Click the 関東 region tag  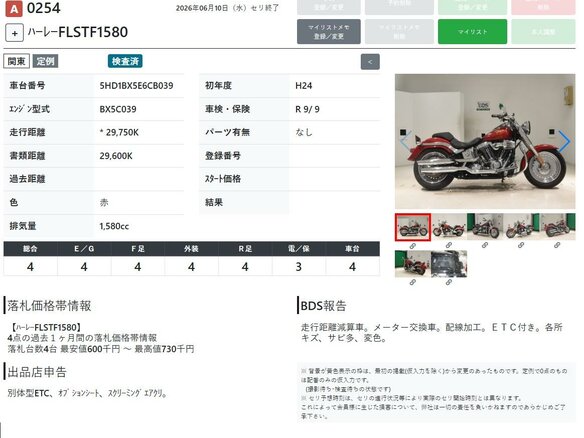16,61
